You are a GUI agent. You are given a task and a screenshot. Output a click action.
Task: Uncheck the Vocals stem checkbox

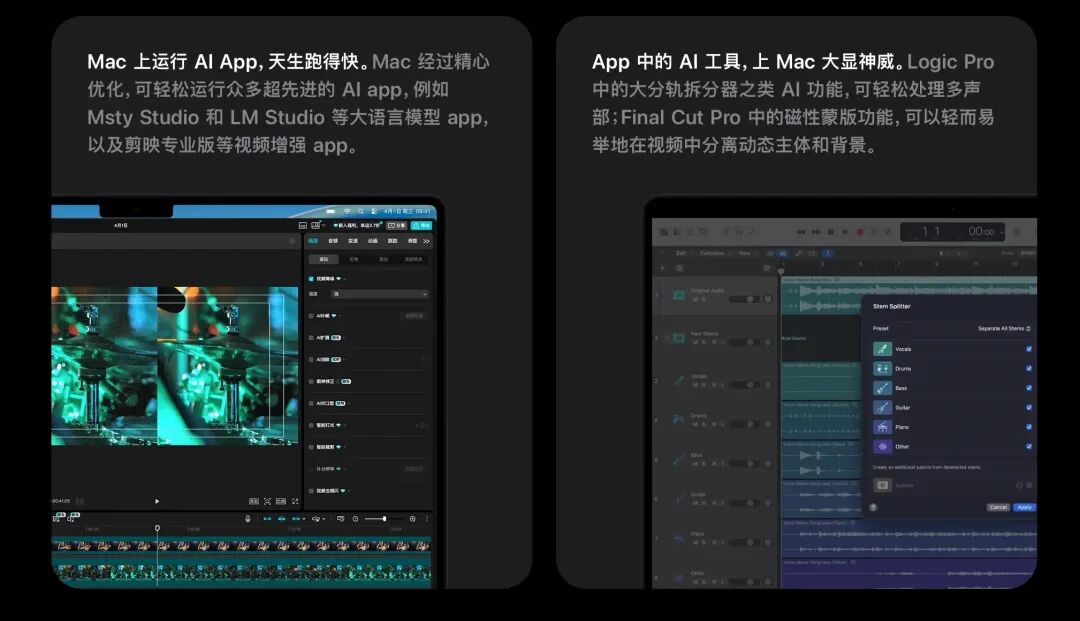coord(1029,349)
